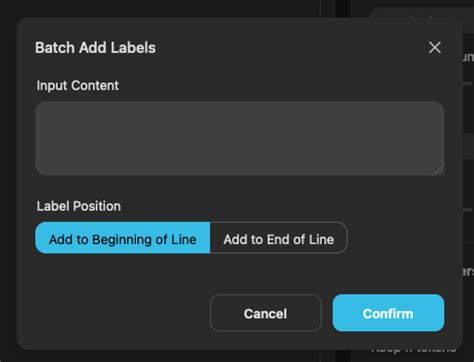474x362 pixels.
Task: Switch label position to end of line
Action: pos(279,238)
